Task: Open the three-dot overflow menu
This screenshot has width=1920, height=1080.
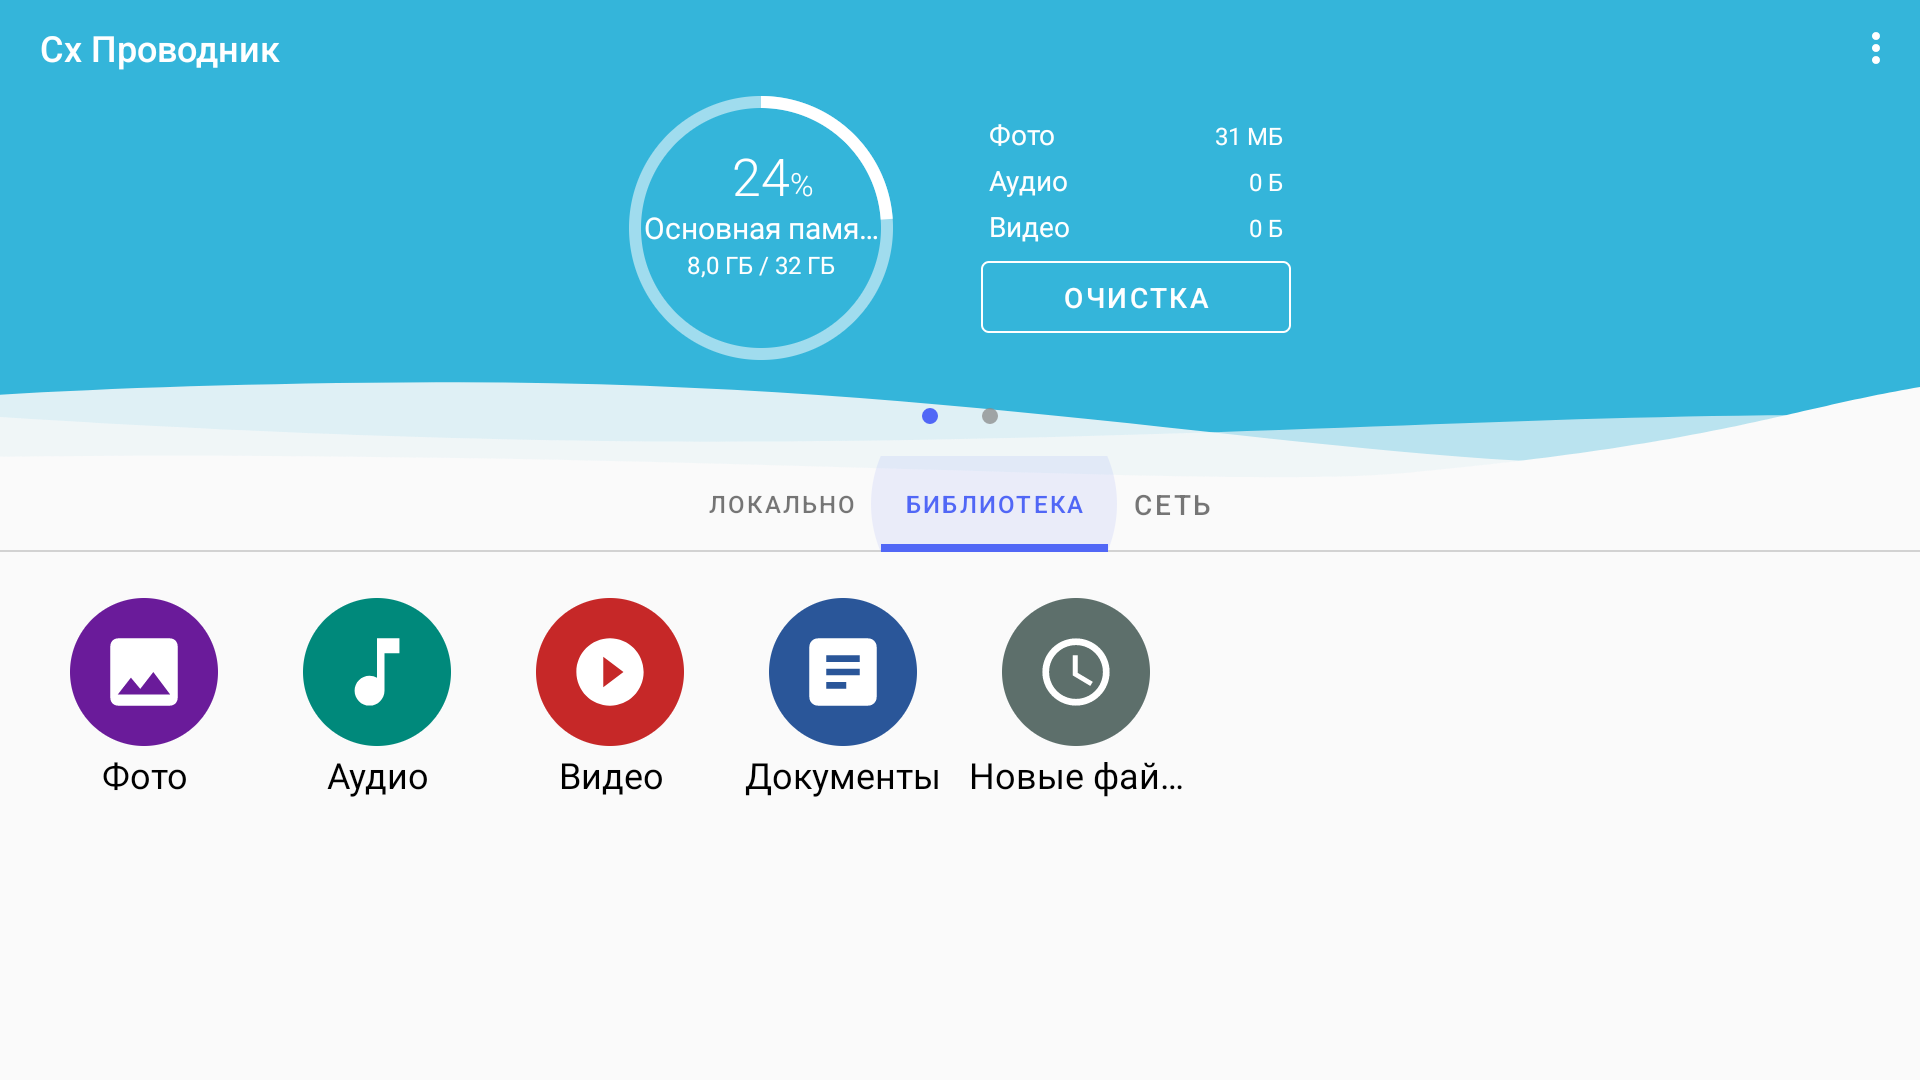Action: coord(1876,49)
